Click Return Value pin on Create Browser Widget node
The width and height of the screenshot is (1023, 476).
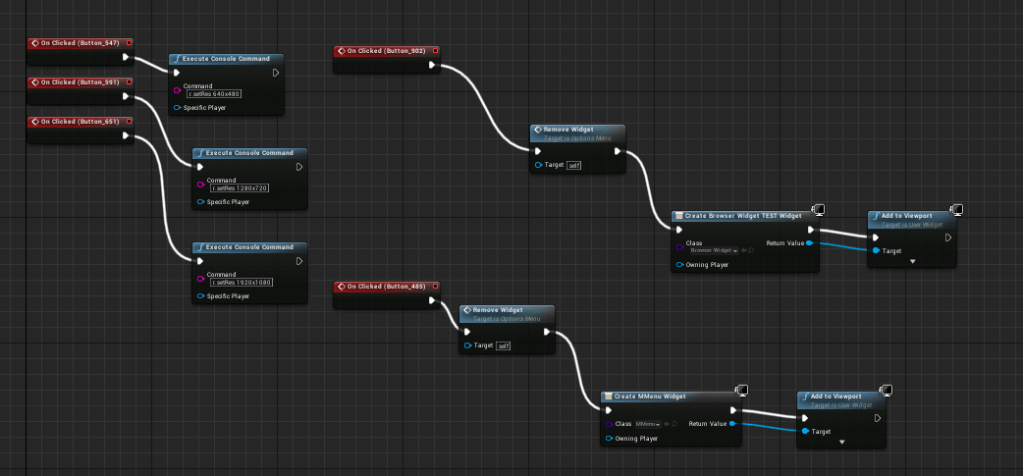tap(809, 243)
